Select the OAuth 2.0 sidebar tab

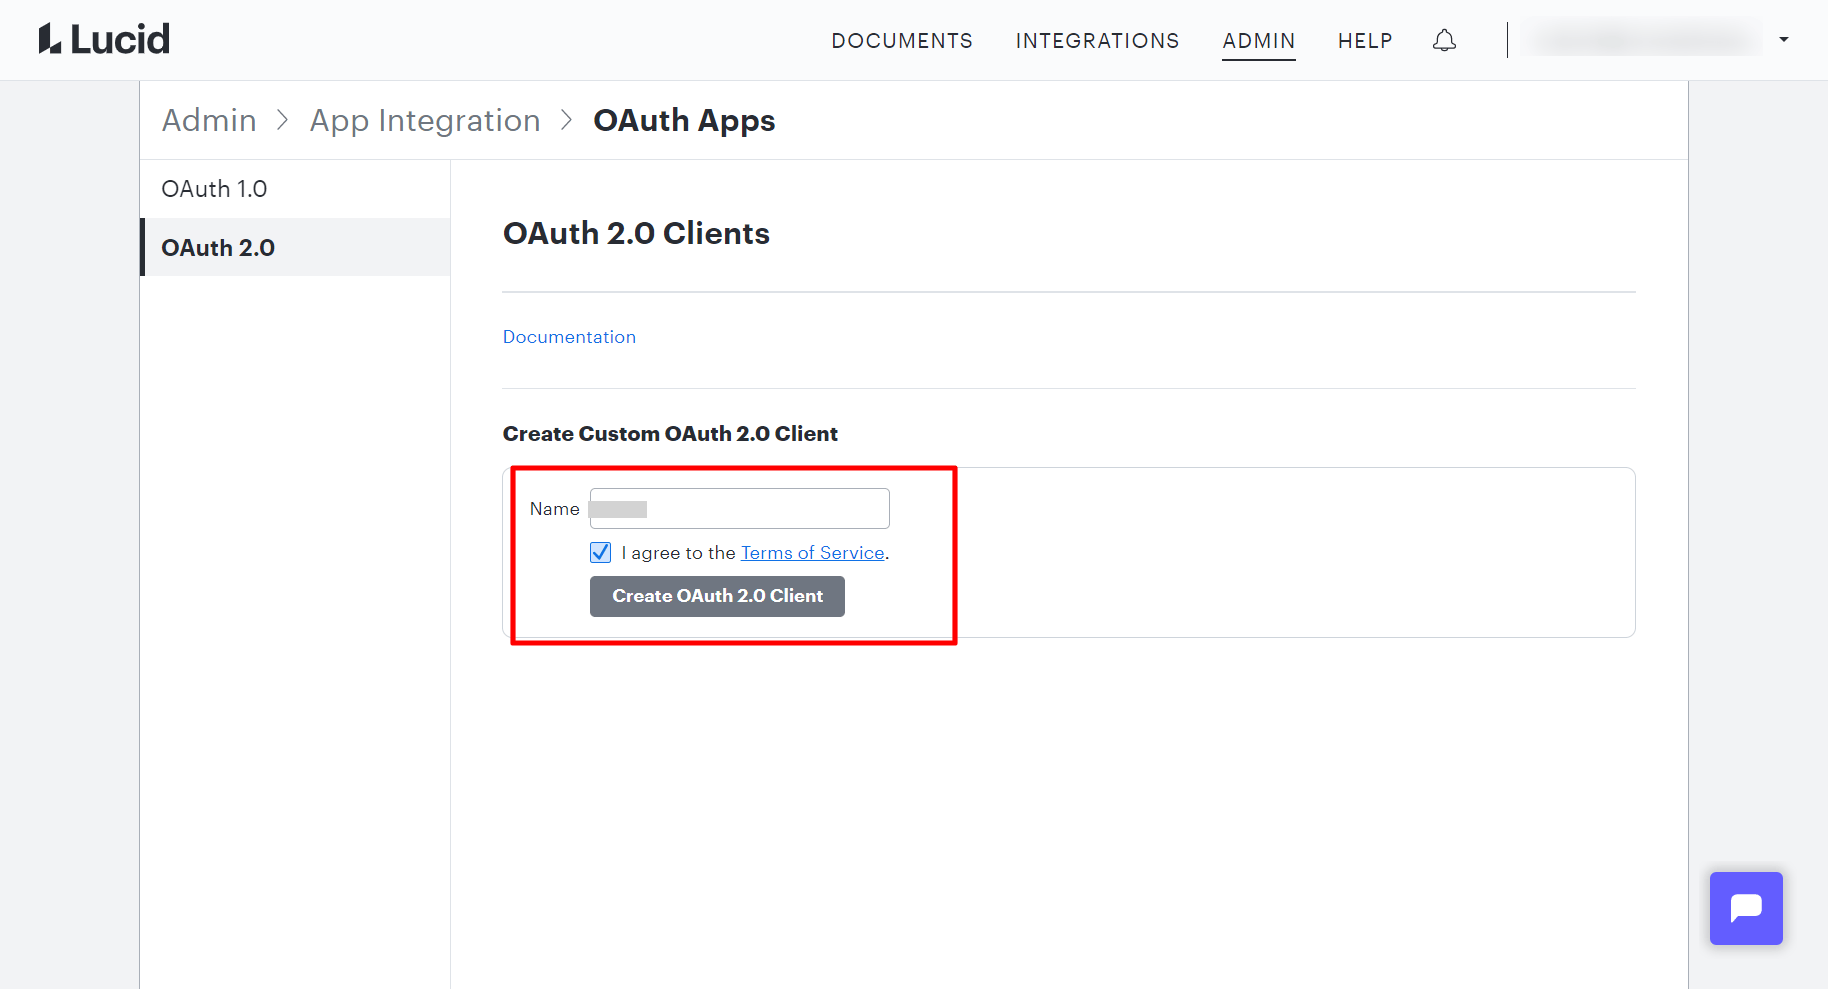295,247
